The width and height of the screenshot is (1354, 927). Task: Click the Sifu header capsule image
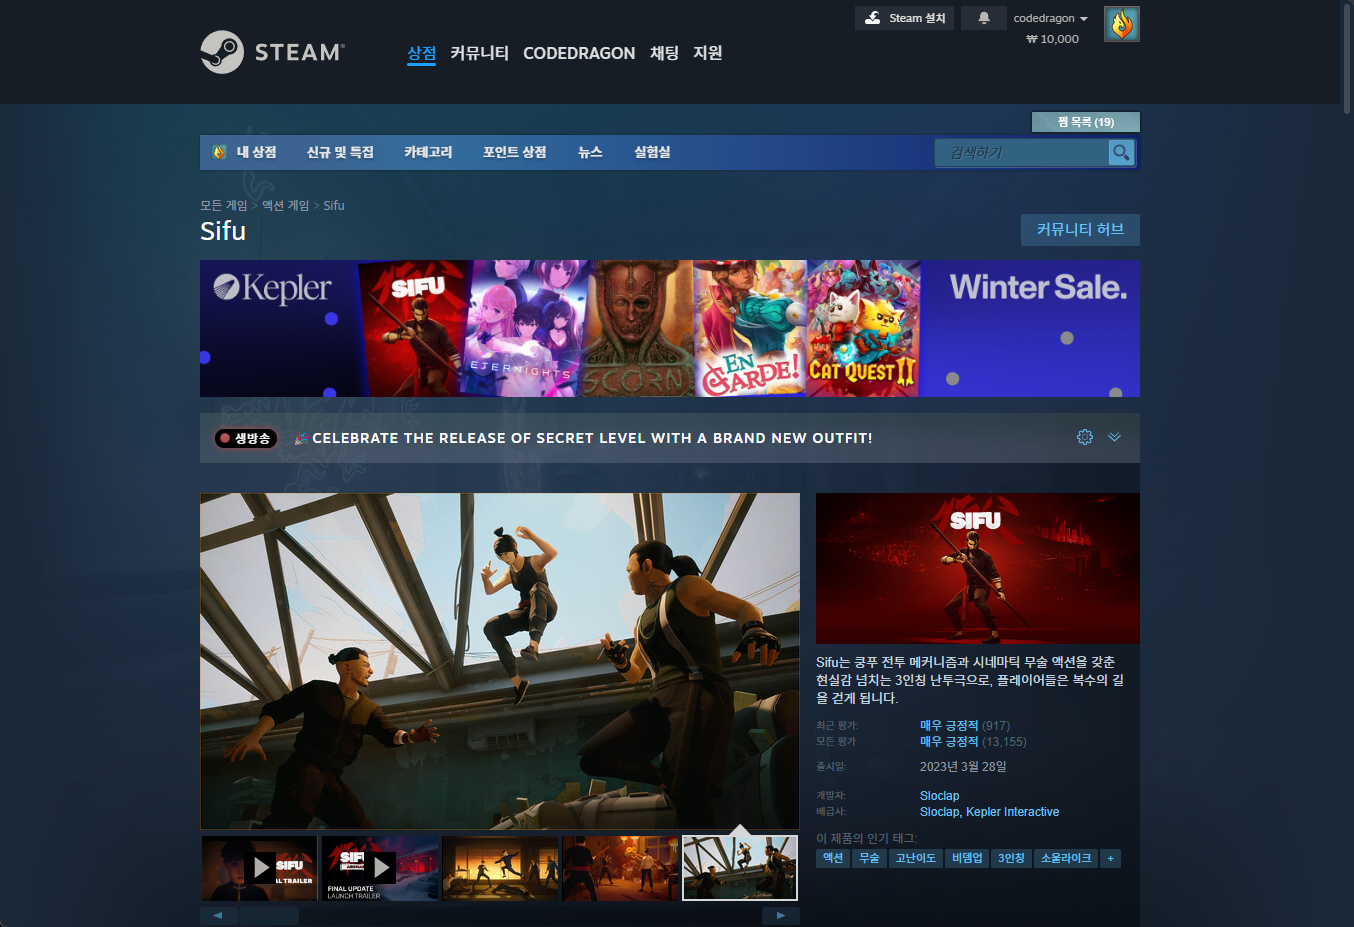click(978, 568)
